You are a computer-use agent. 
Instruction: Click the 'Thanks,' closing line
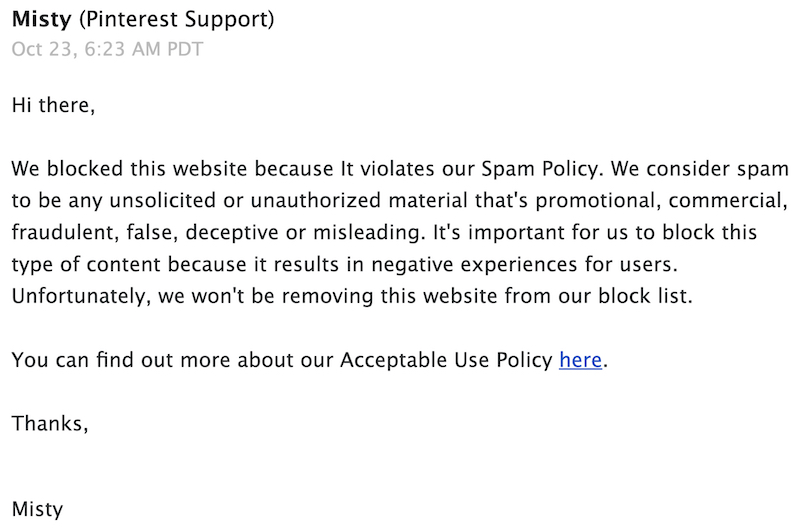50,423
